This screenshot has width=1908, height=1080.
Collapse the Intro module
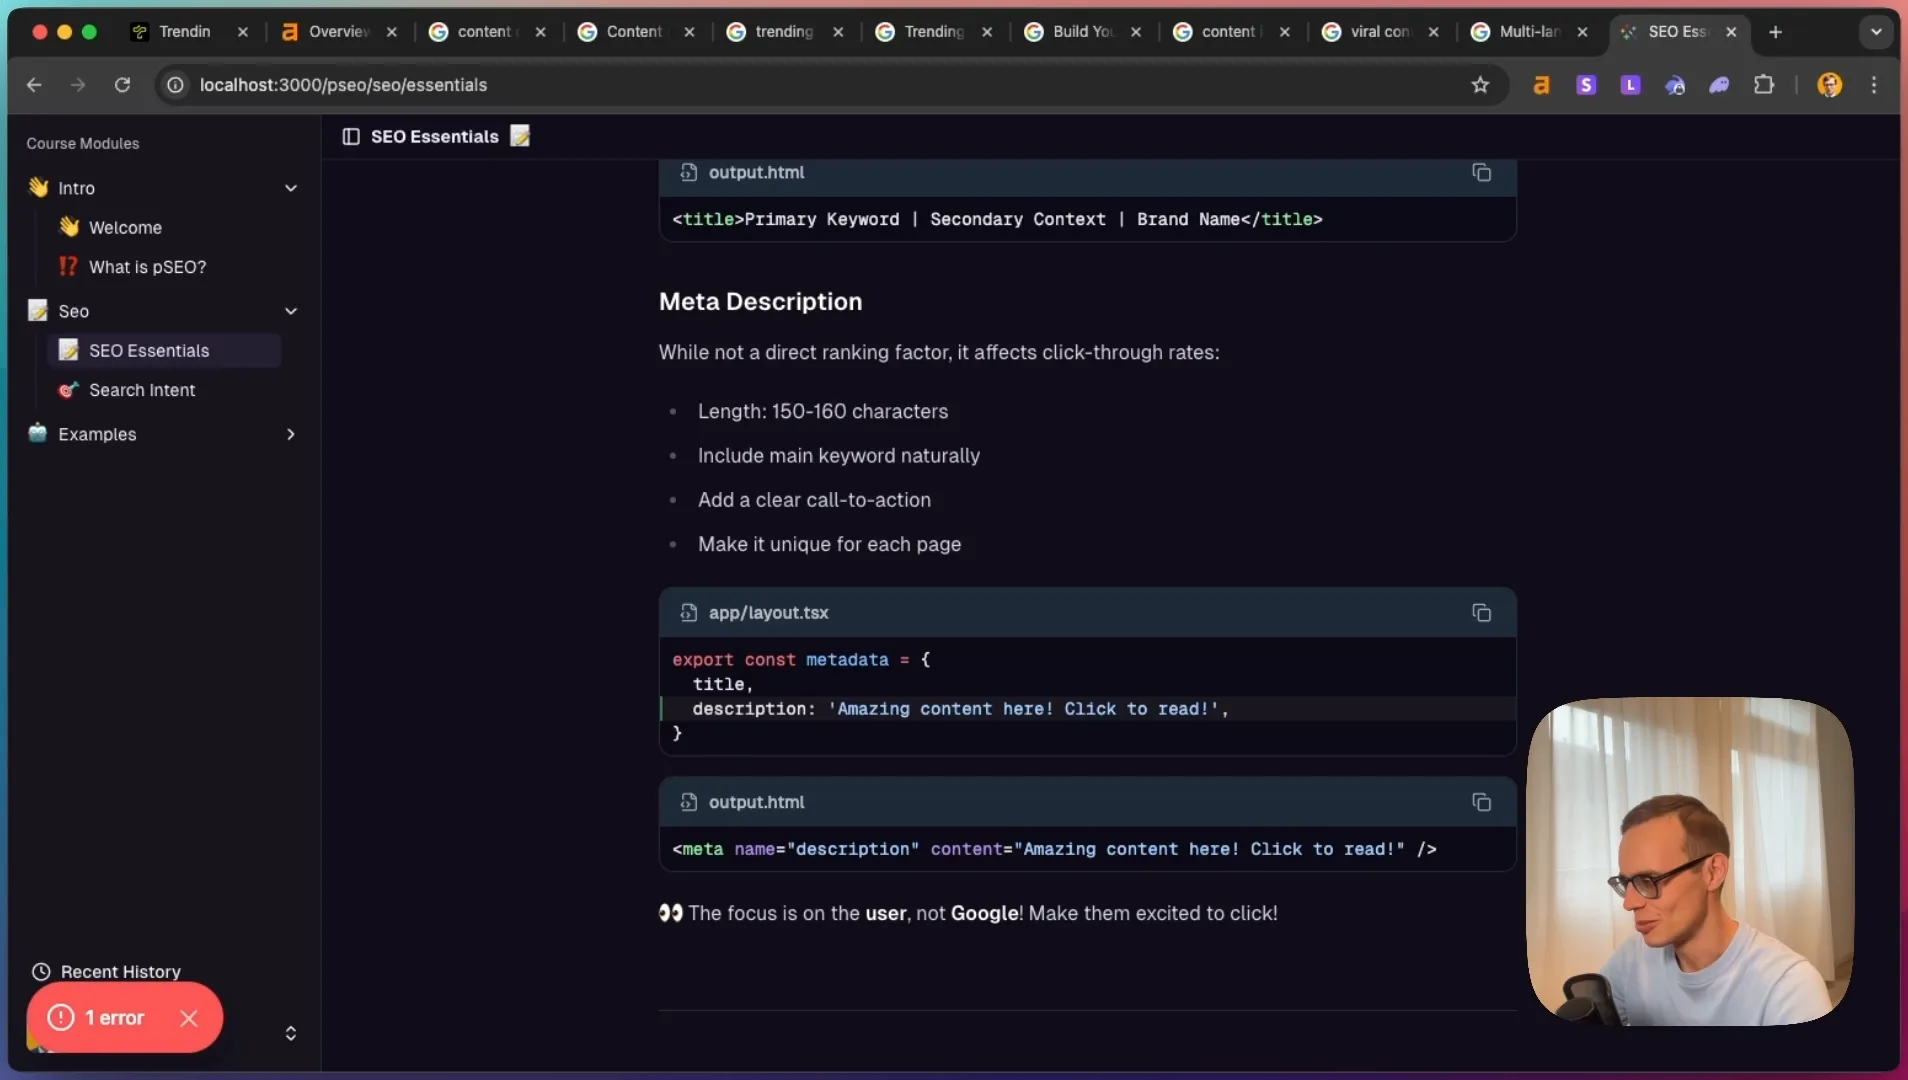291,188
